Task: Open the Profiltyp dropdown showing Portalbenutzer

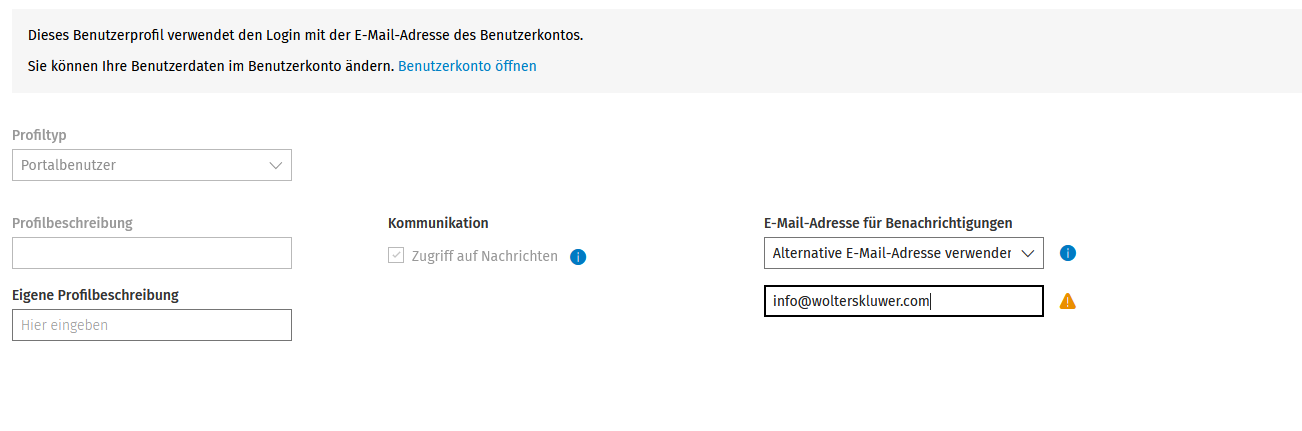Action: click(152, 165)
